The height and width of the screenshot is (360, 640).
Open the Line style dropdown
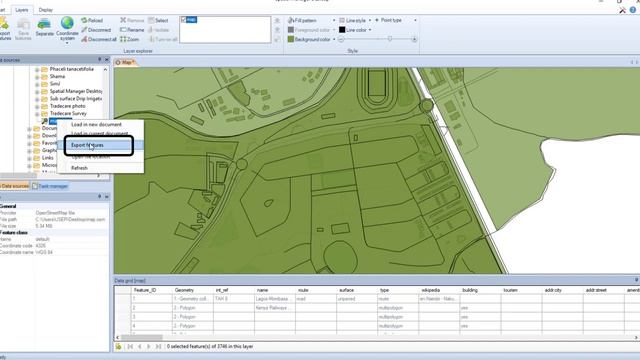pos(370,20)
